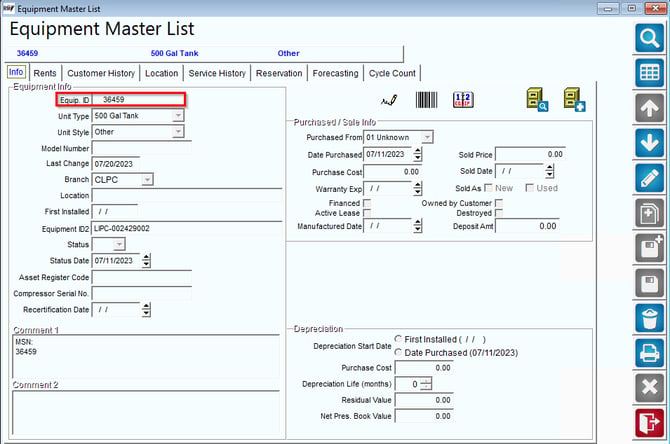Click the barcode icon

pos(426,100)
